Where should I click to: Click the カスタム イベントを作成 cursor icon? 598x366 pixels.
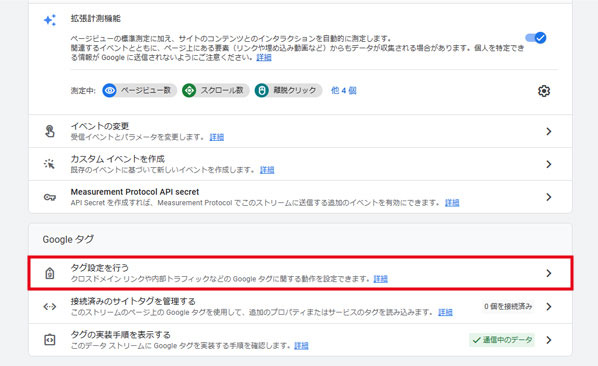pyautogui.click(x=50, y=164)
